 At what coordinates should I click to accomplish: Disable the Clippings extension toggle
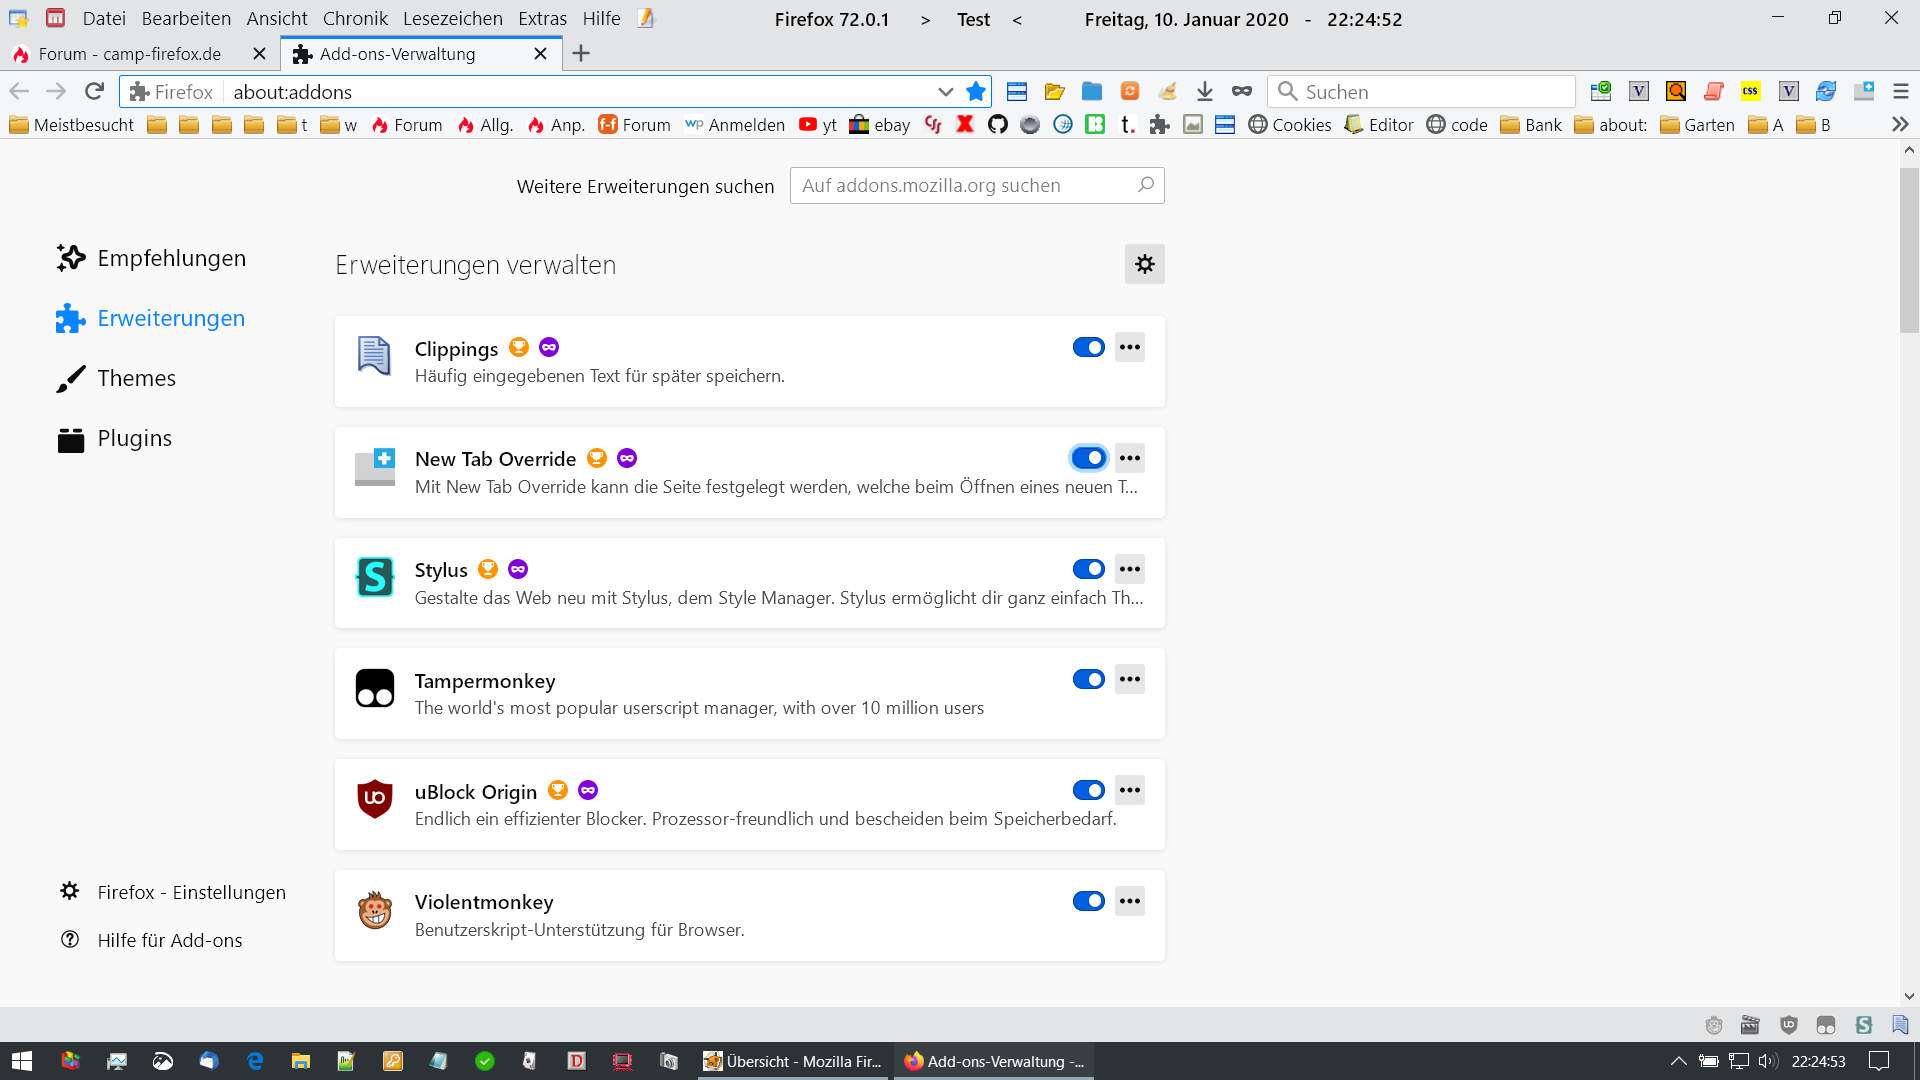[1088, 348]
